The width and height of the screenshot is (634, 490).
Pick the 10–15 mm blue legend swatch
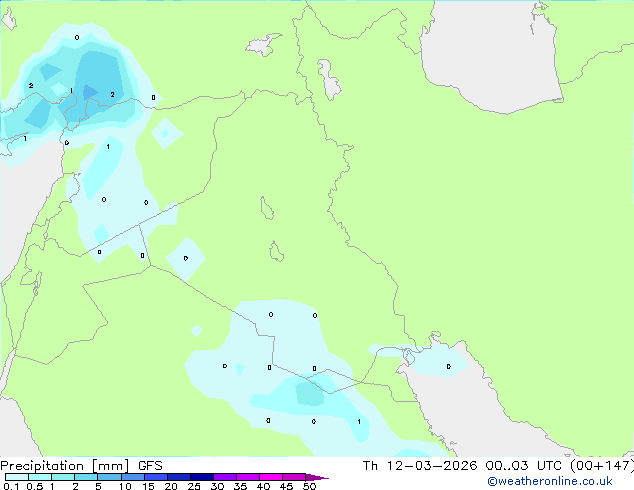pos(133,477)
